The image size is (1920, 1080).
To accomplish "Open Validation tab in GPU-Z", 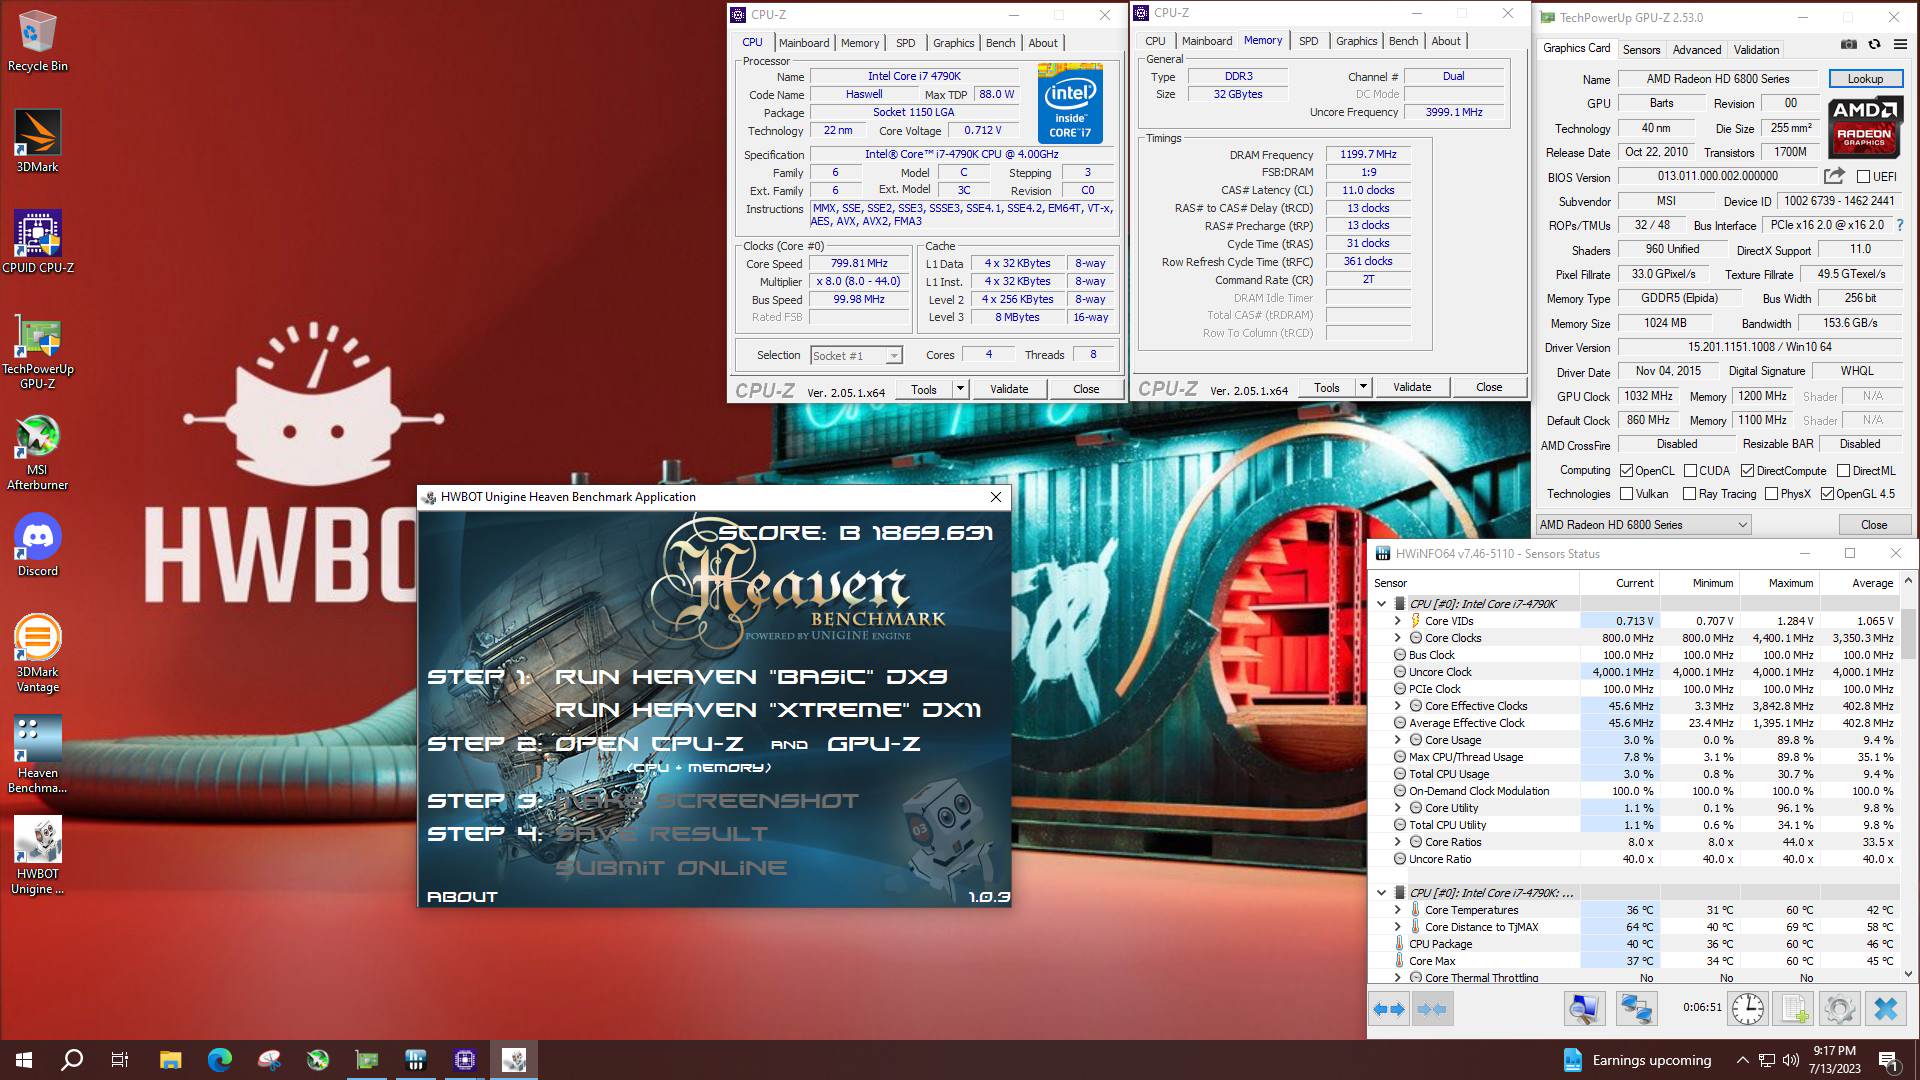I will [1756, 50].
